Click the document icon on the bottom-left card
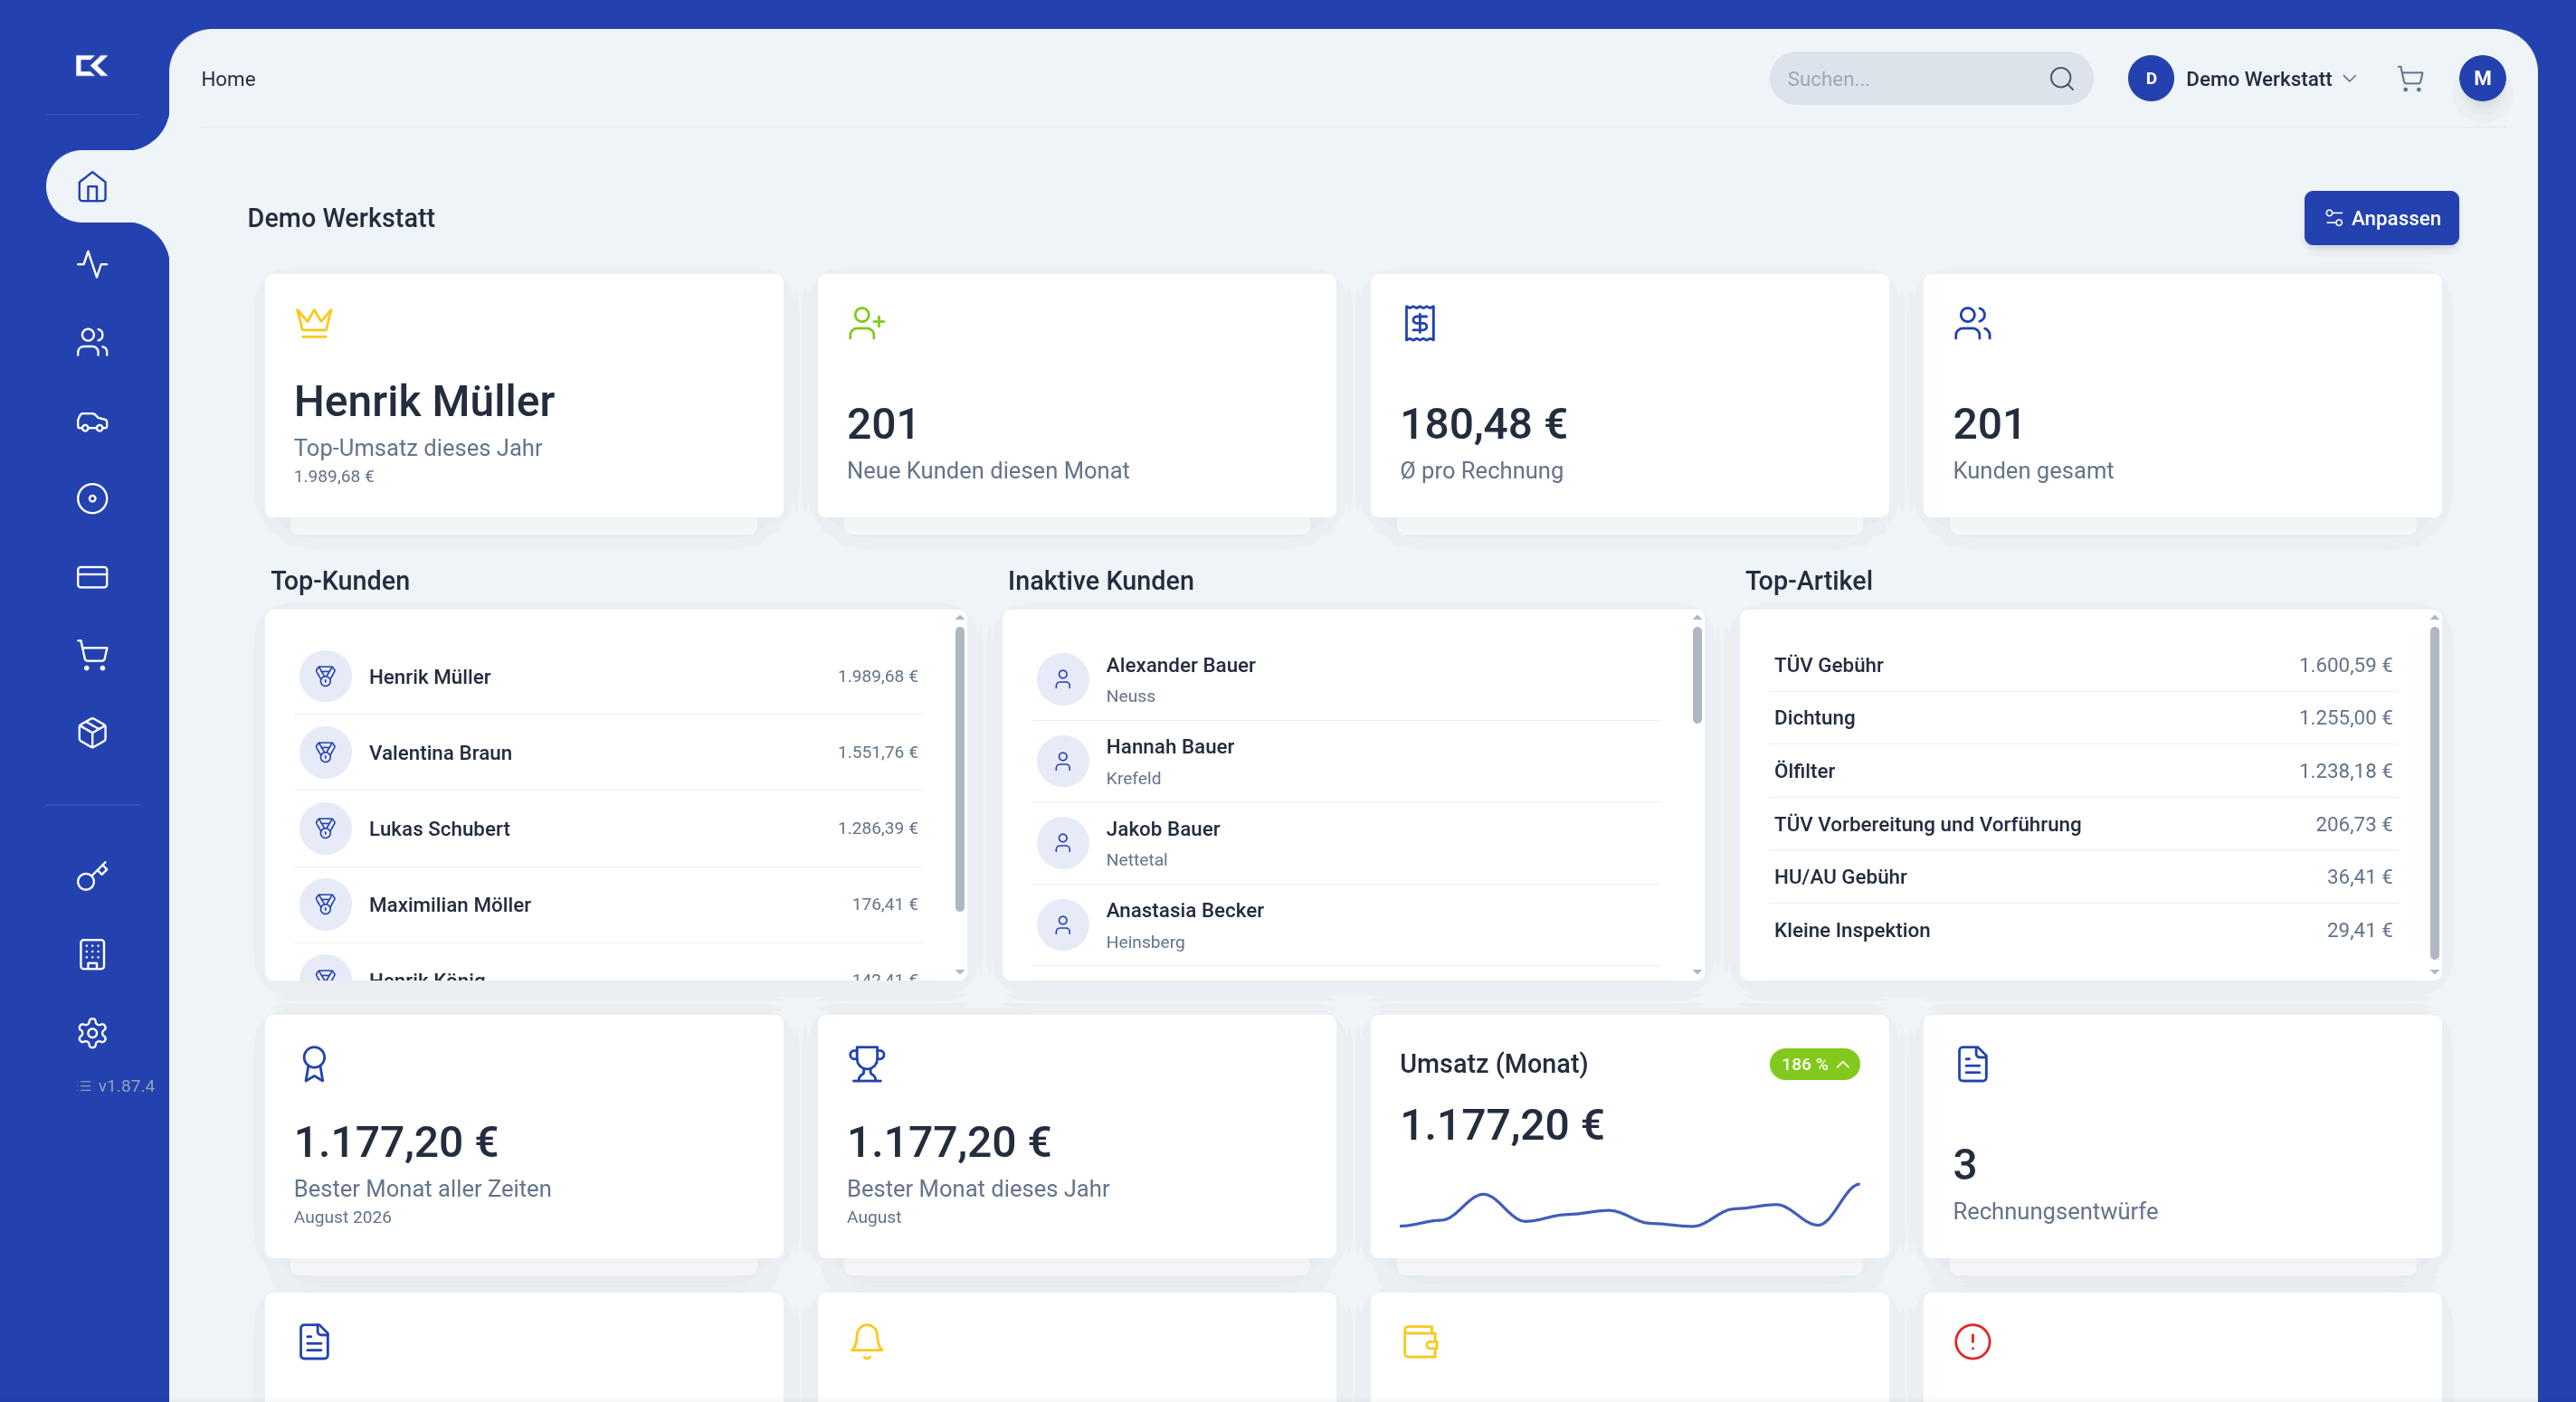2576x1402 pixels. pos(314,1342)
